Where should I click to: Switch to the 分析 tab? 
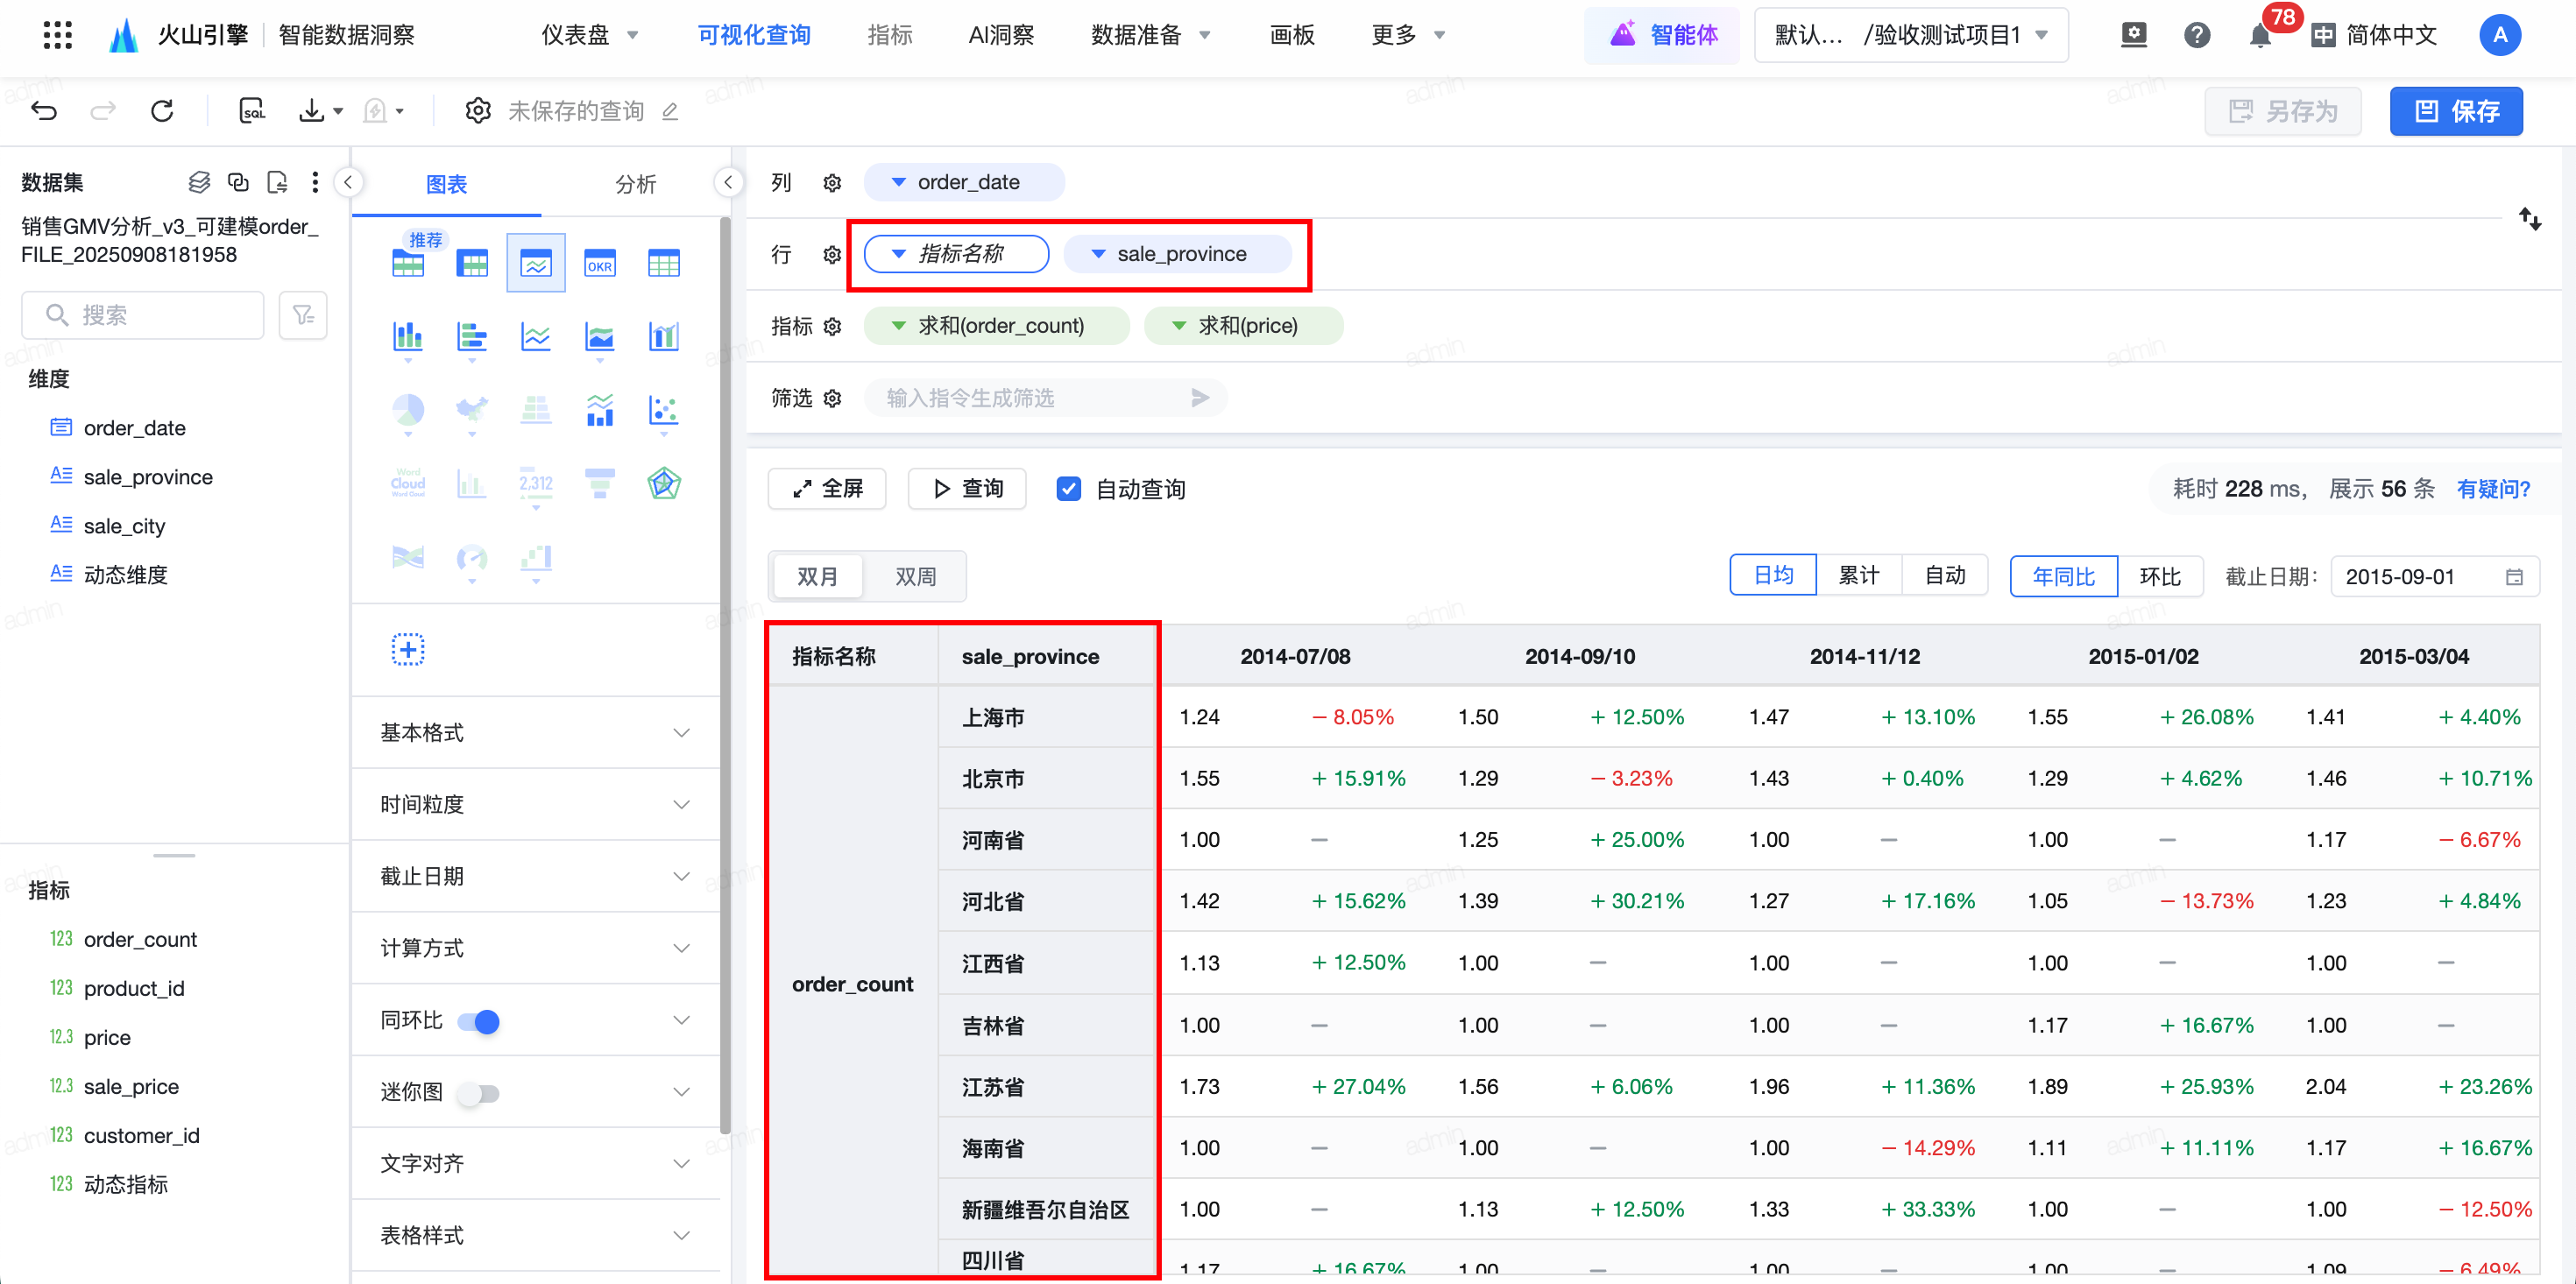[635, 184]
